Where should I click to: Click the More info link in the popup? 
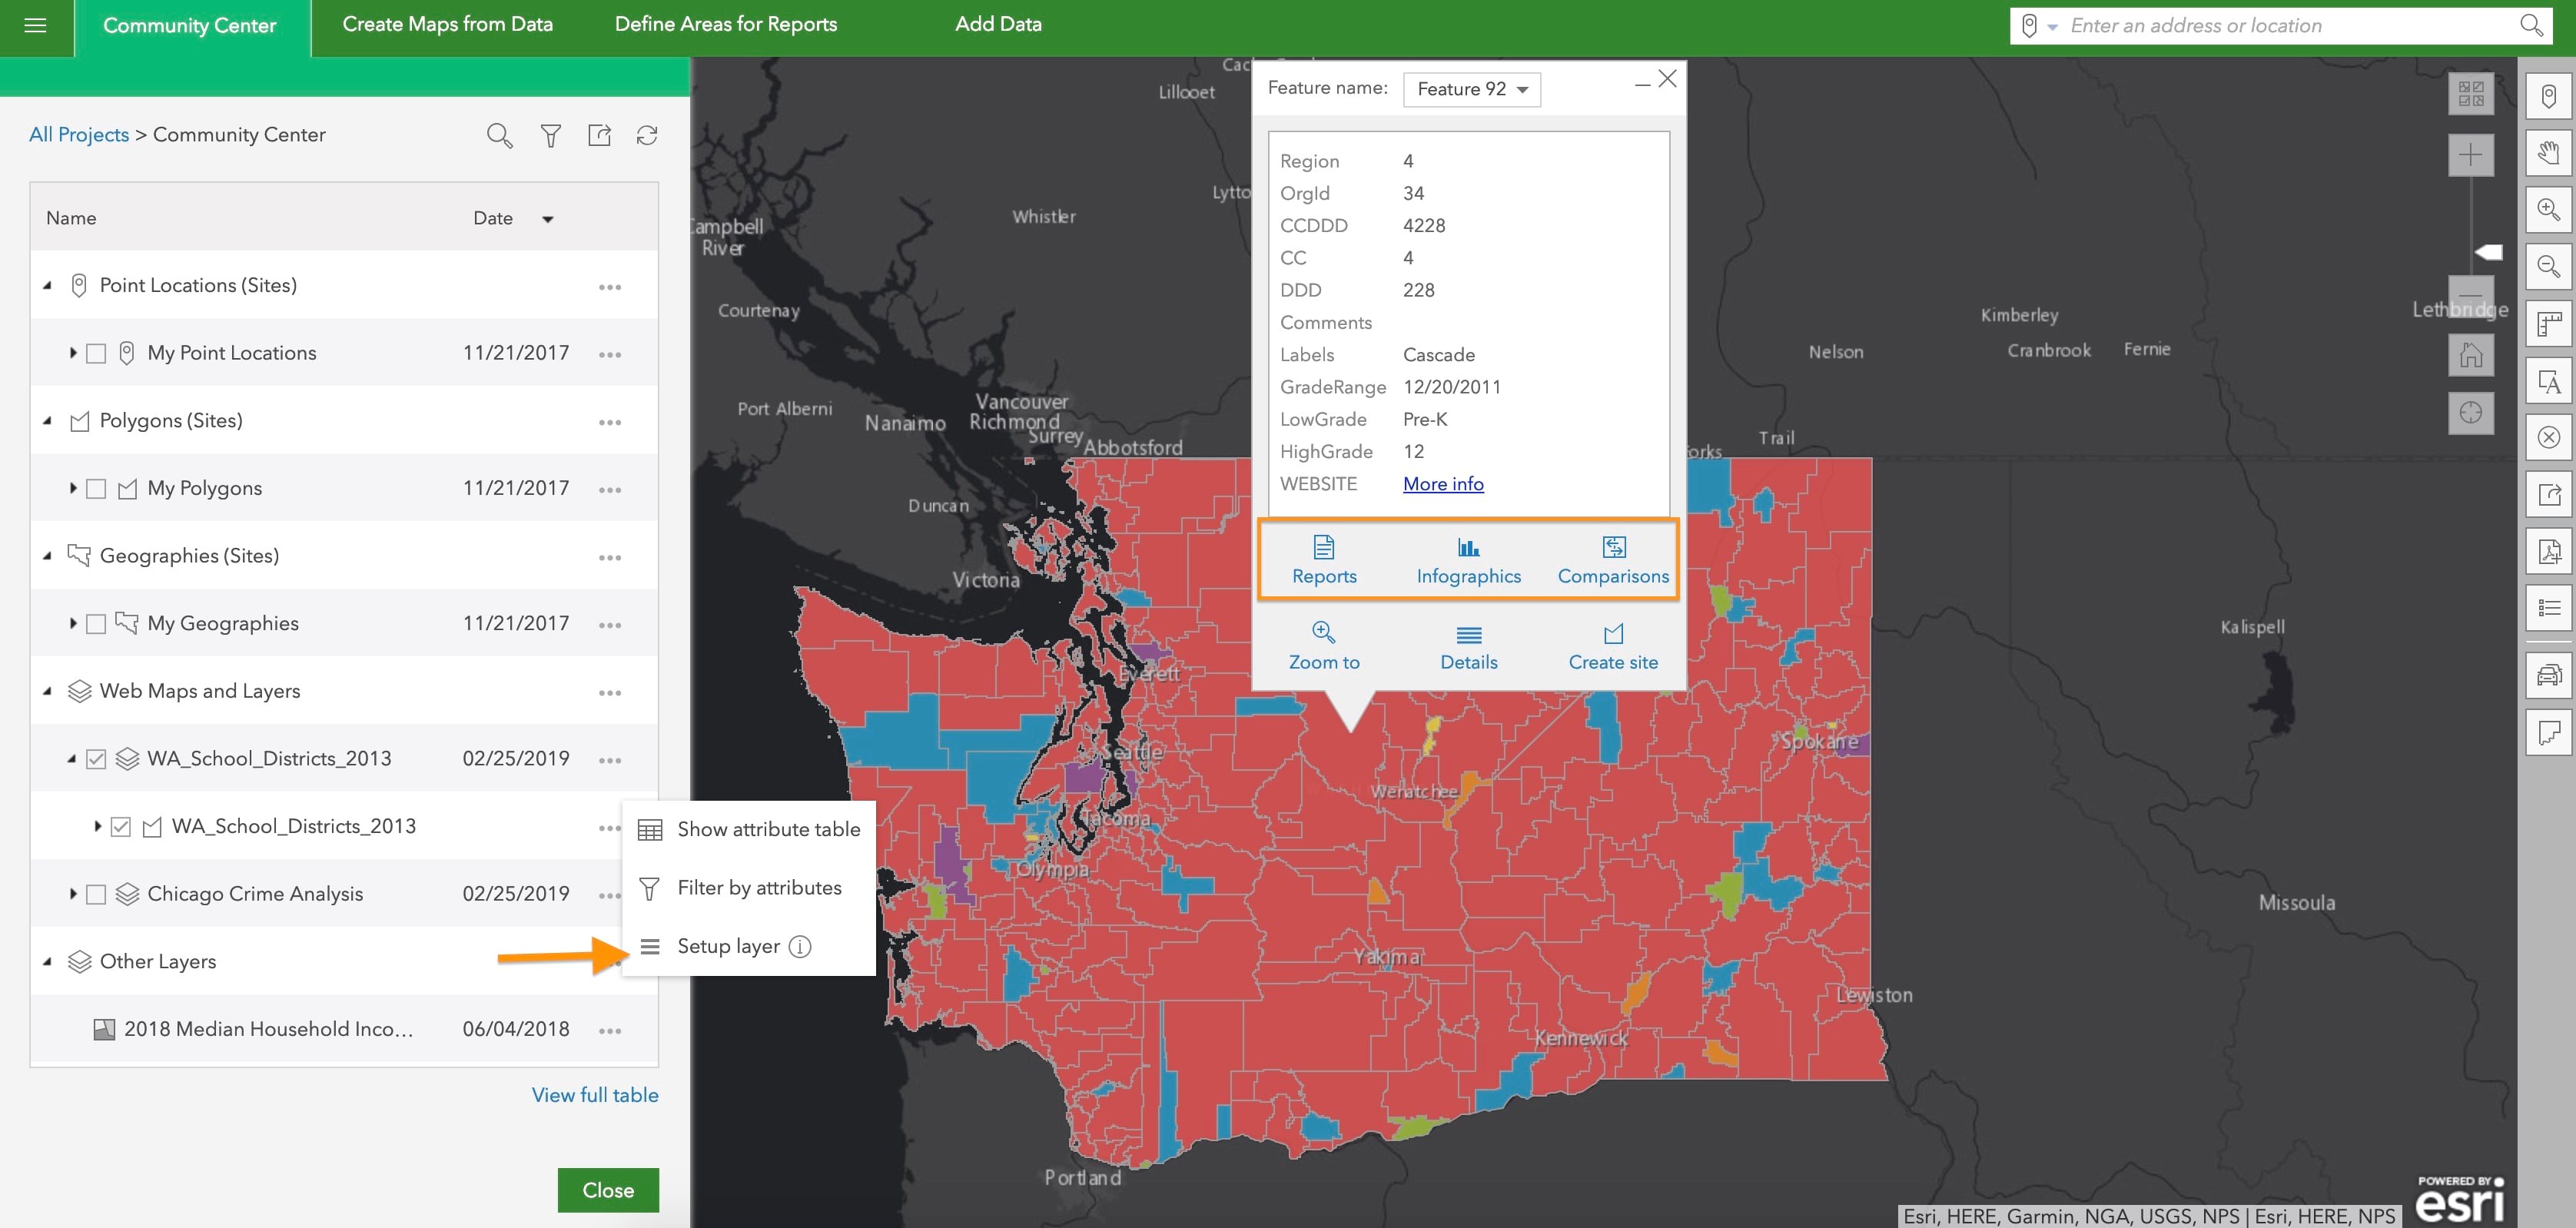pos(1442,483)
